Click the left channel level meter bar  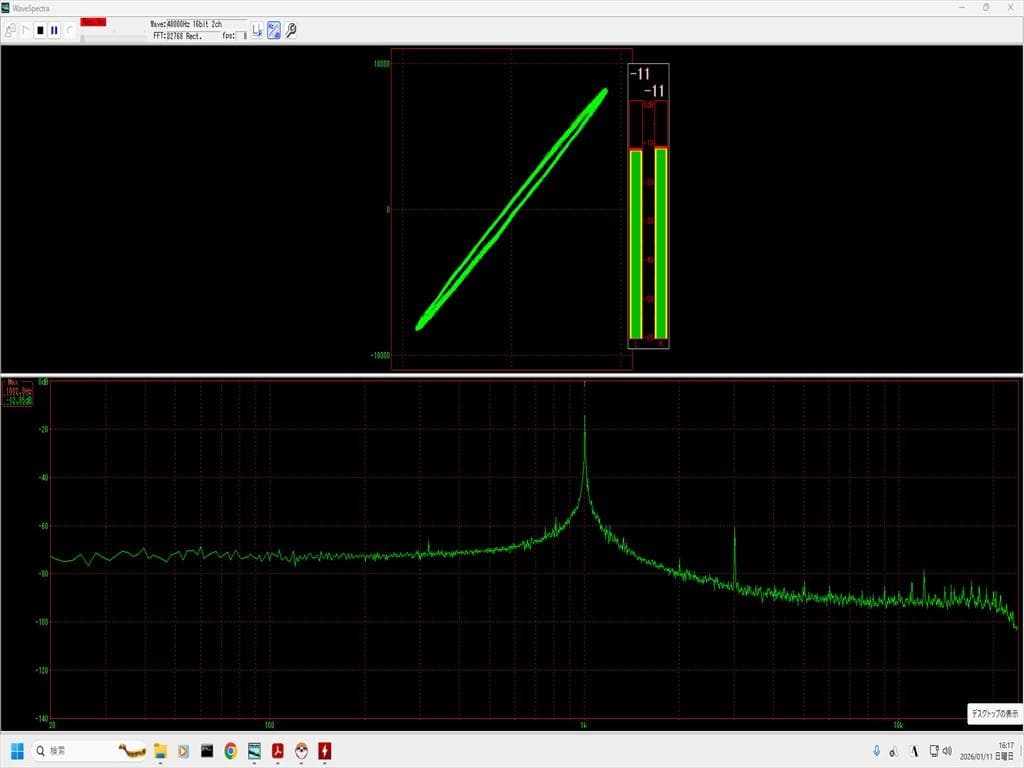(x=635, y=243)
